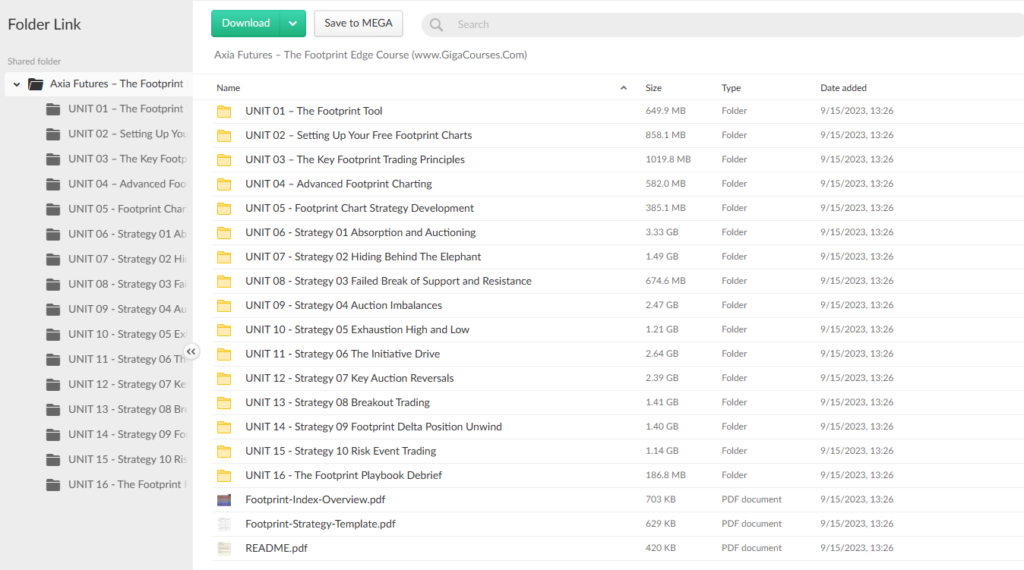Select 'UNIT 02 – Setting Up Your Free Footprint Charts'
The image size is (1024, 570).
(x=359, y=135)
